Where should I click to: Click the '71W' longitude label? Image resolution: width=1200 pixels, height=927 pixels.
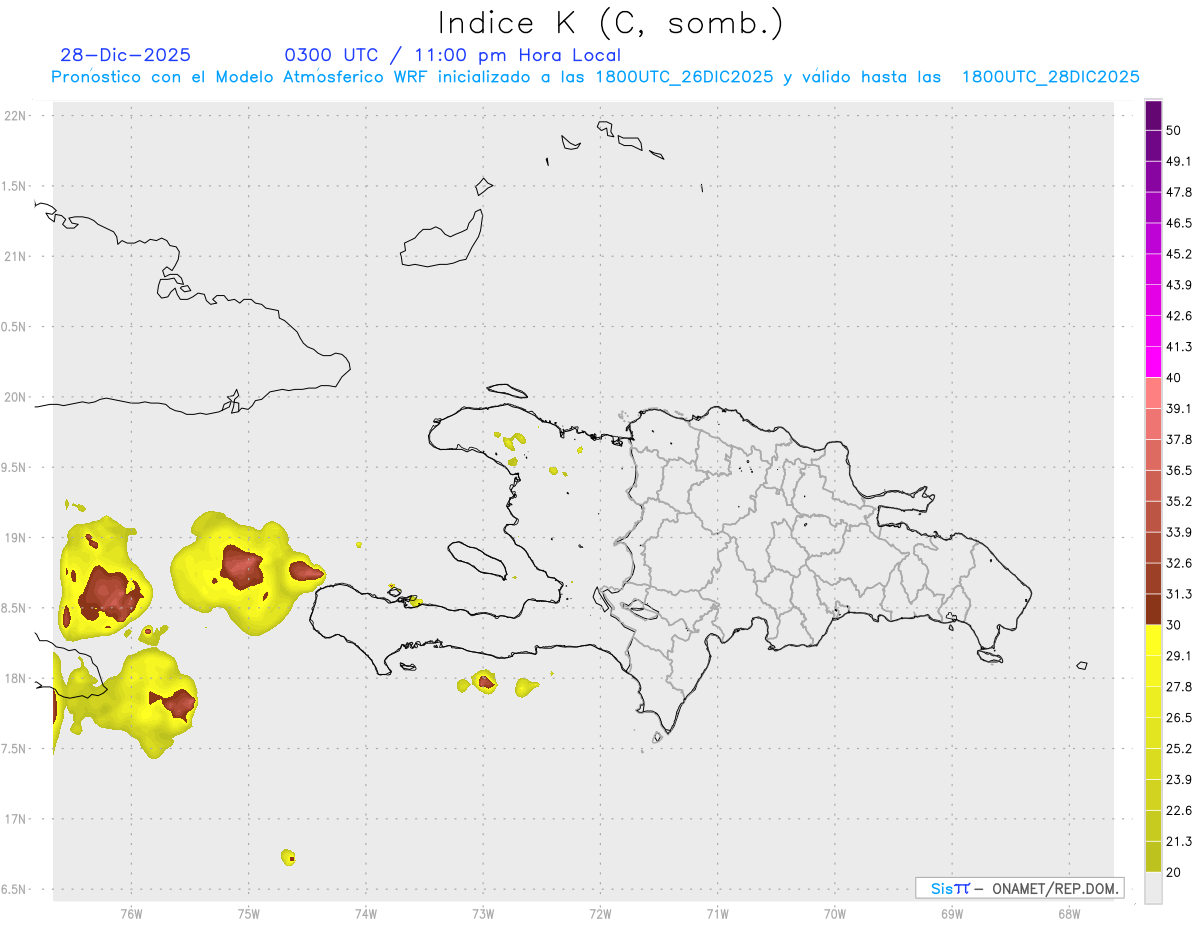pyautogui.click(x=717, y=915)
